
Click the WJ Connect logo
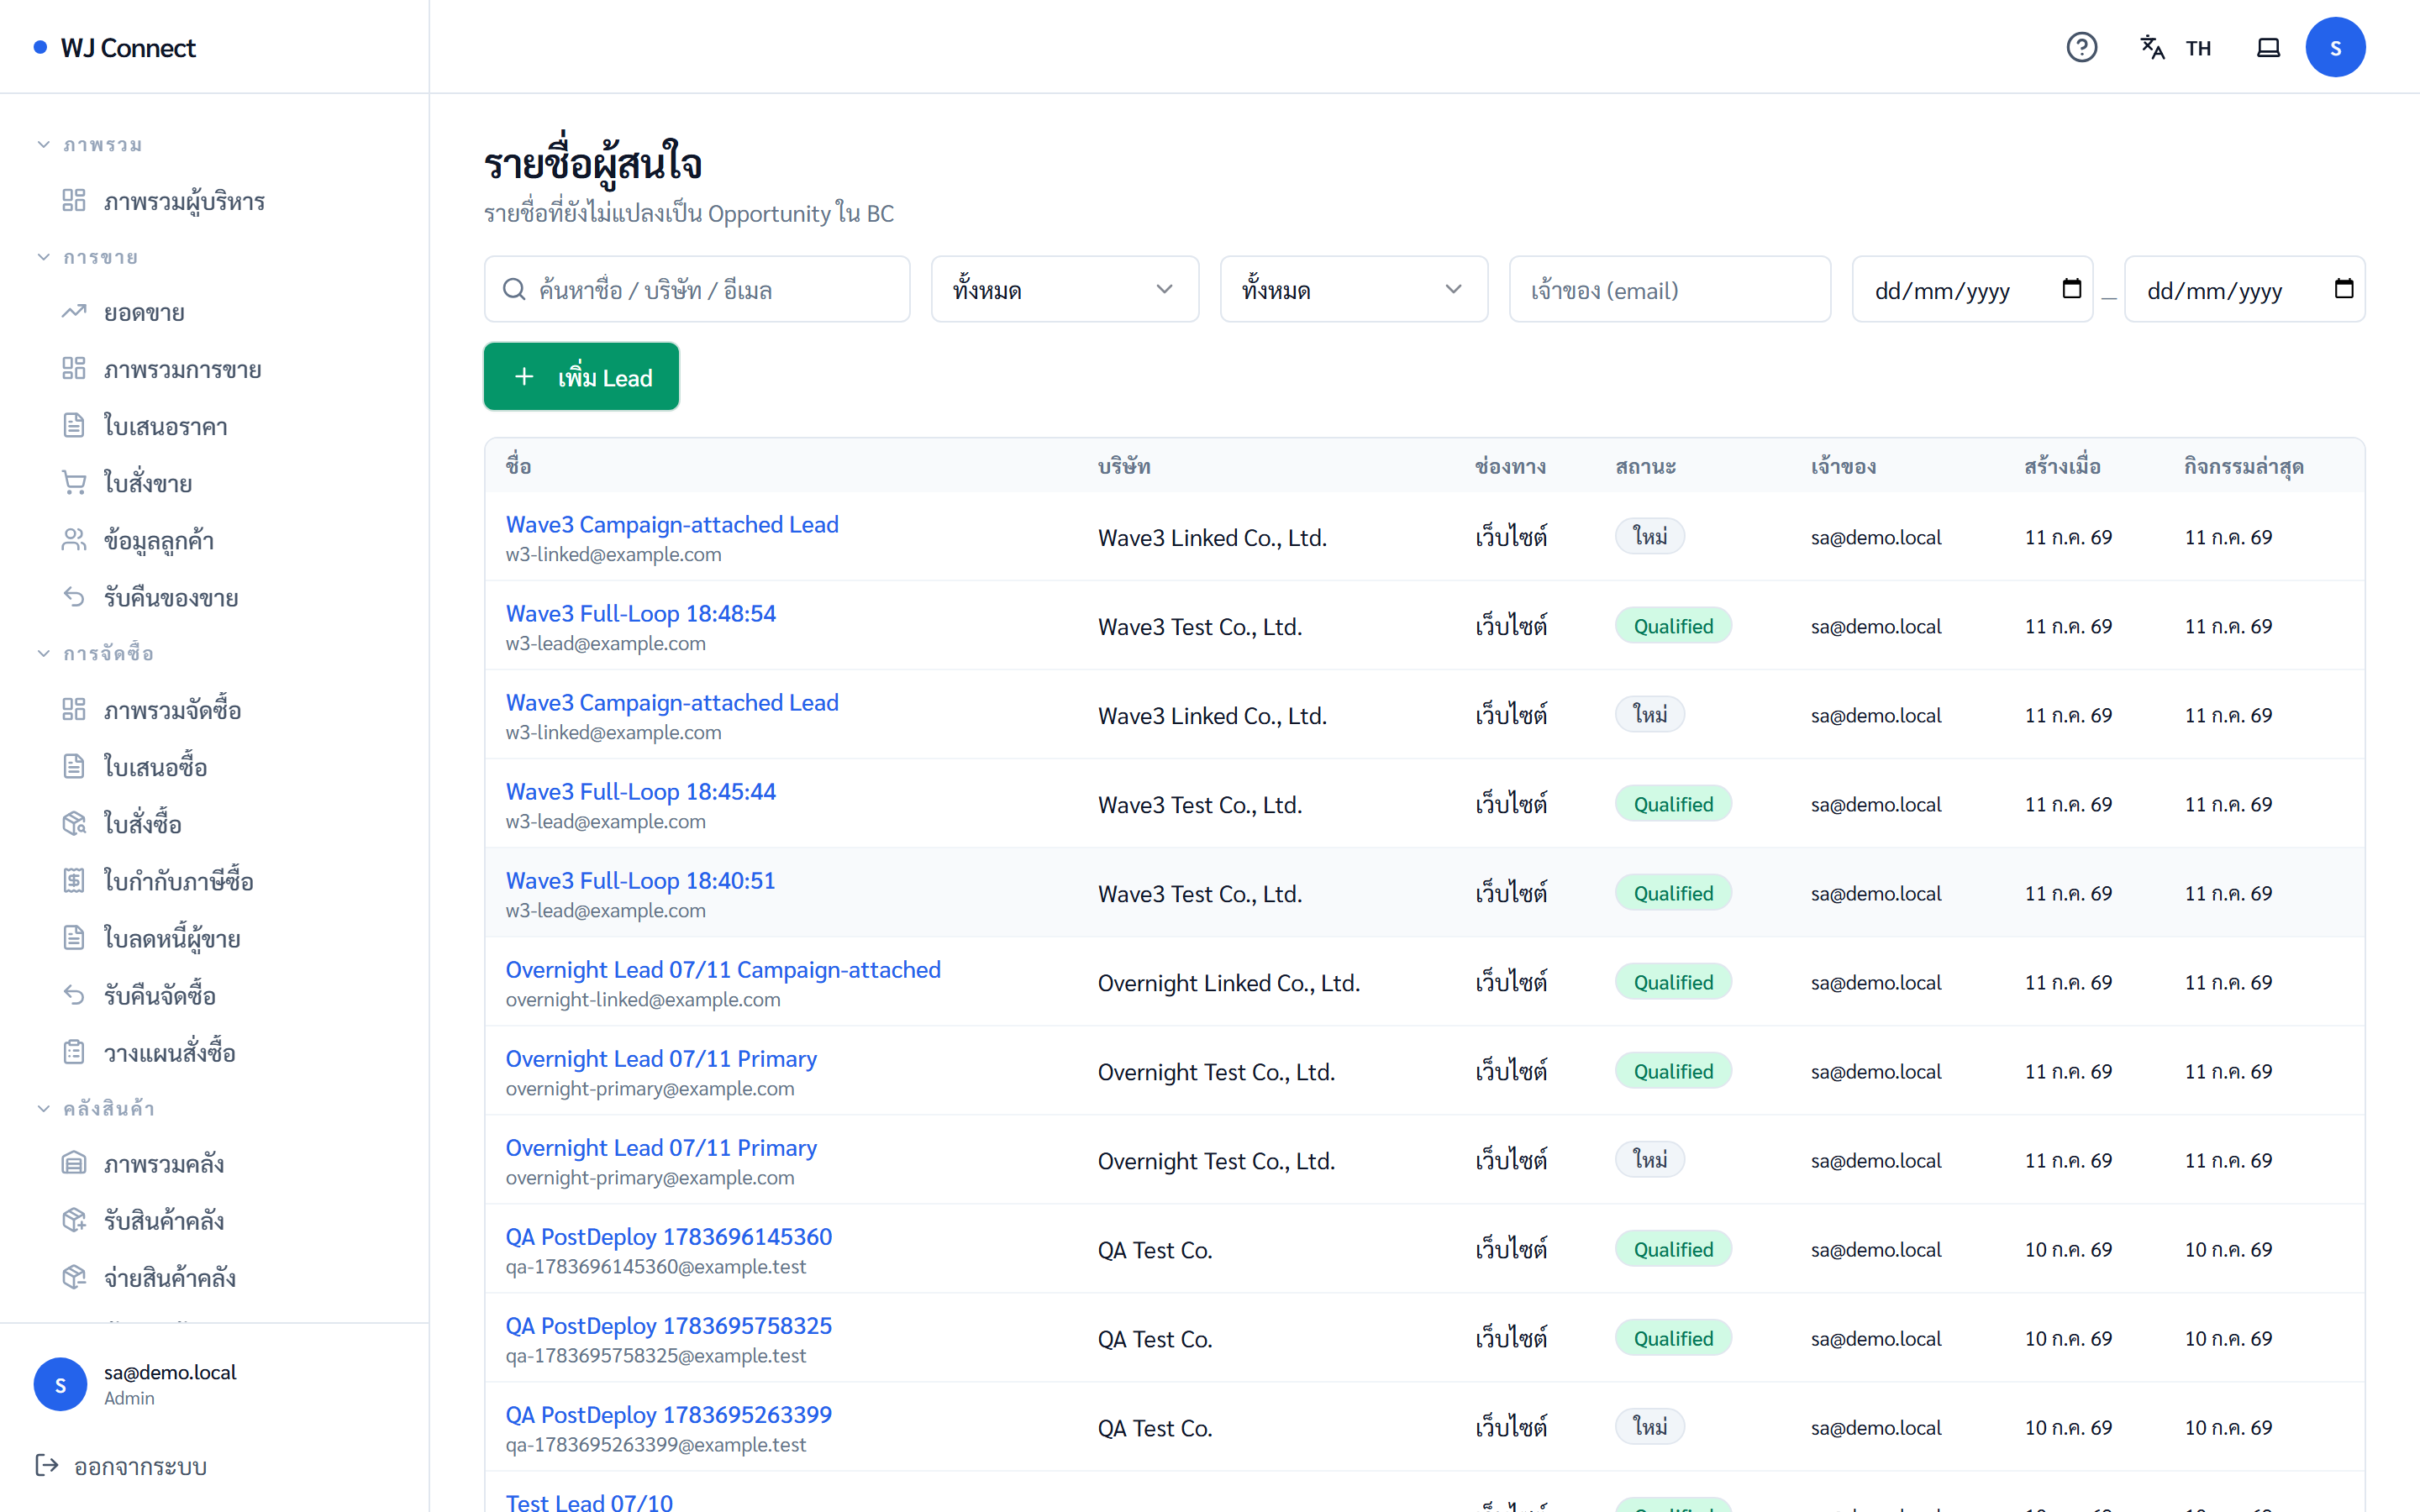pos(115,47)
